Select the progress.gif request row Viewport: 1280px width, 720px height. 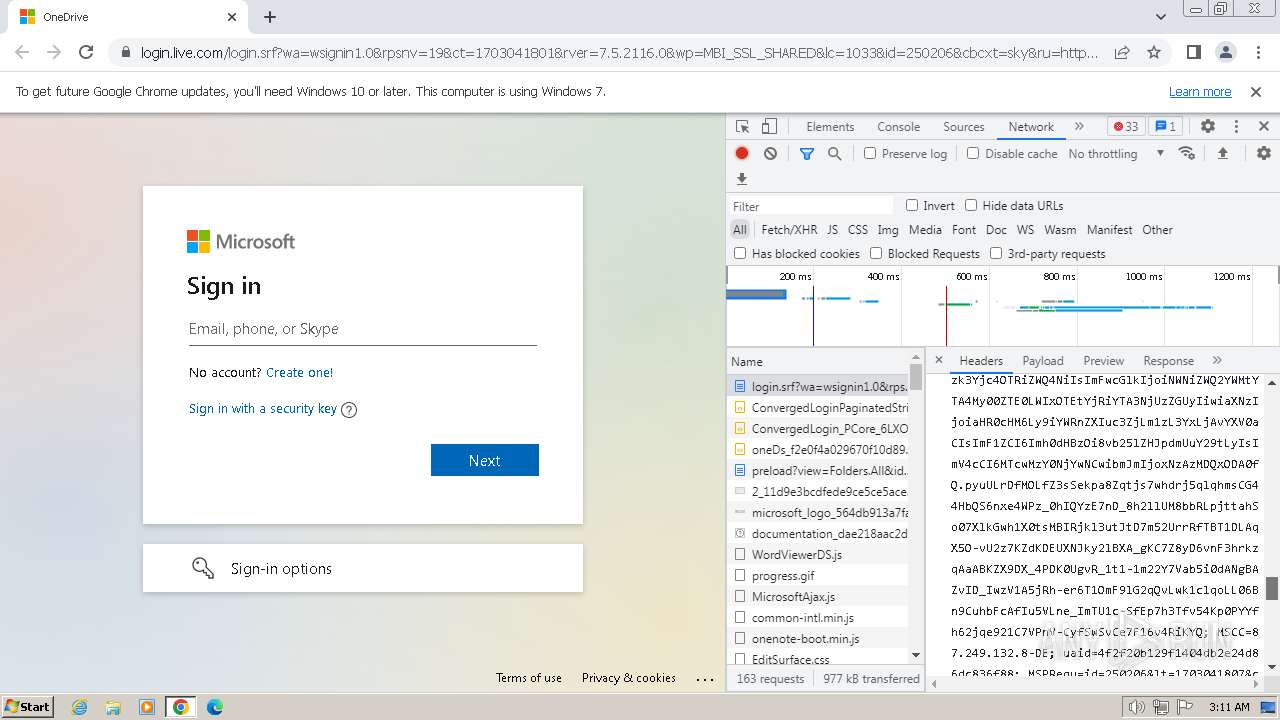818,576
